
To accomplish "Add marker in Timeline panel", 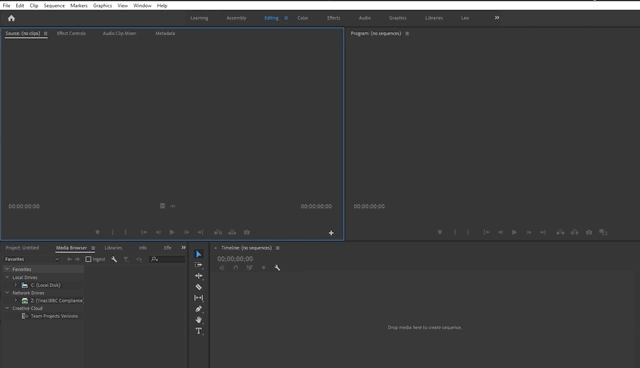I will coord(263,268).
